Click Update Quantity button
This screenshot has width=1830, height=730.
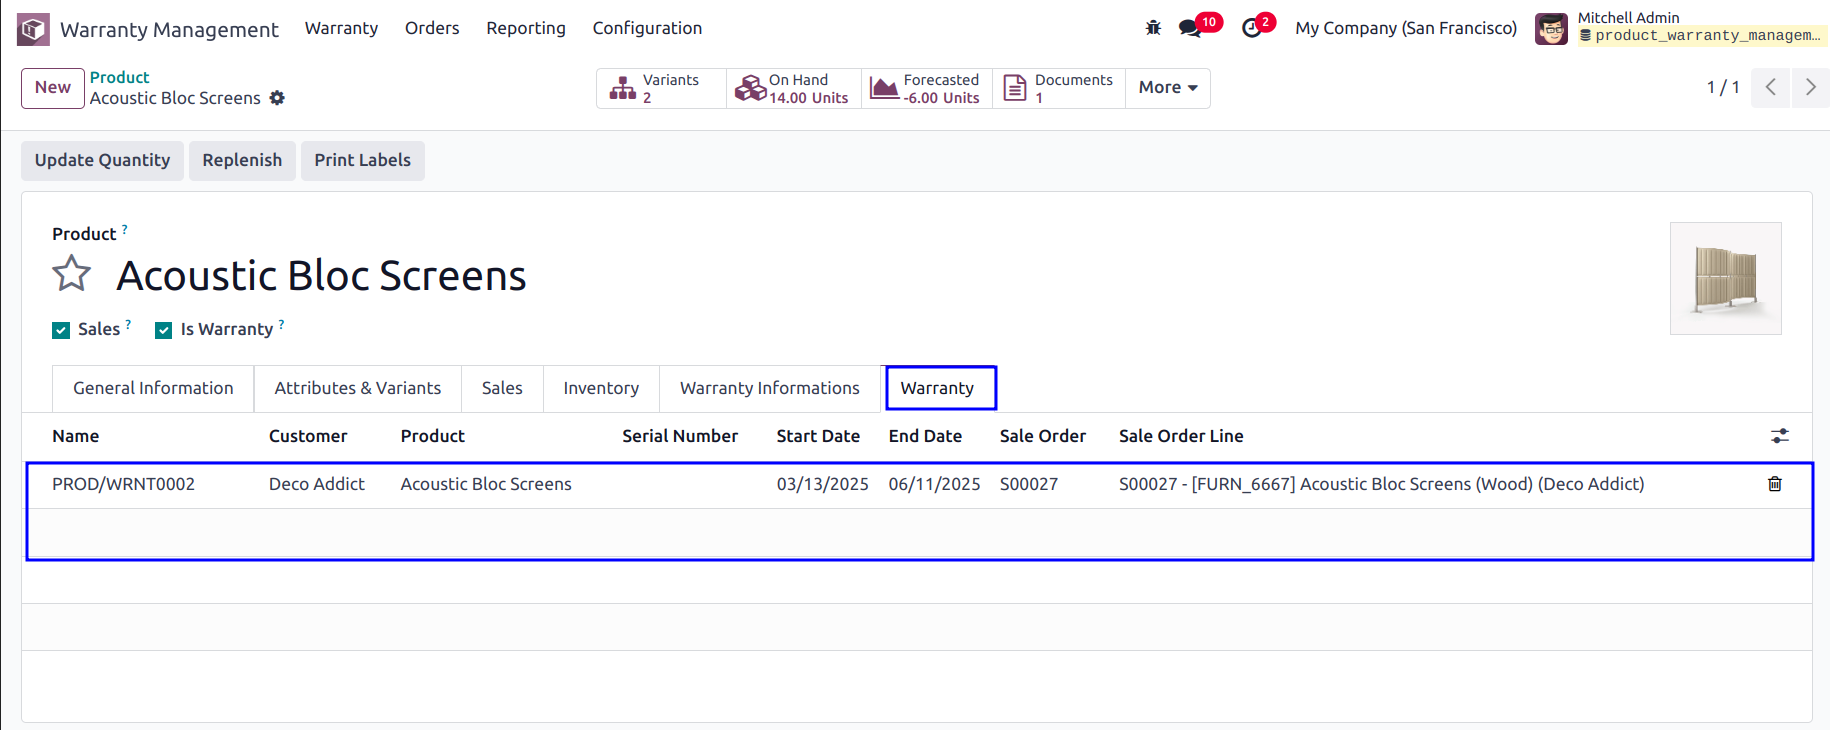point(102,160)
